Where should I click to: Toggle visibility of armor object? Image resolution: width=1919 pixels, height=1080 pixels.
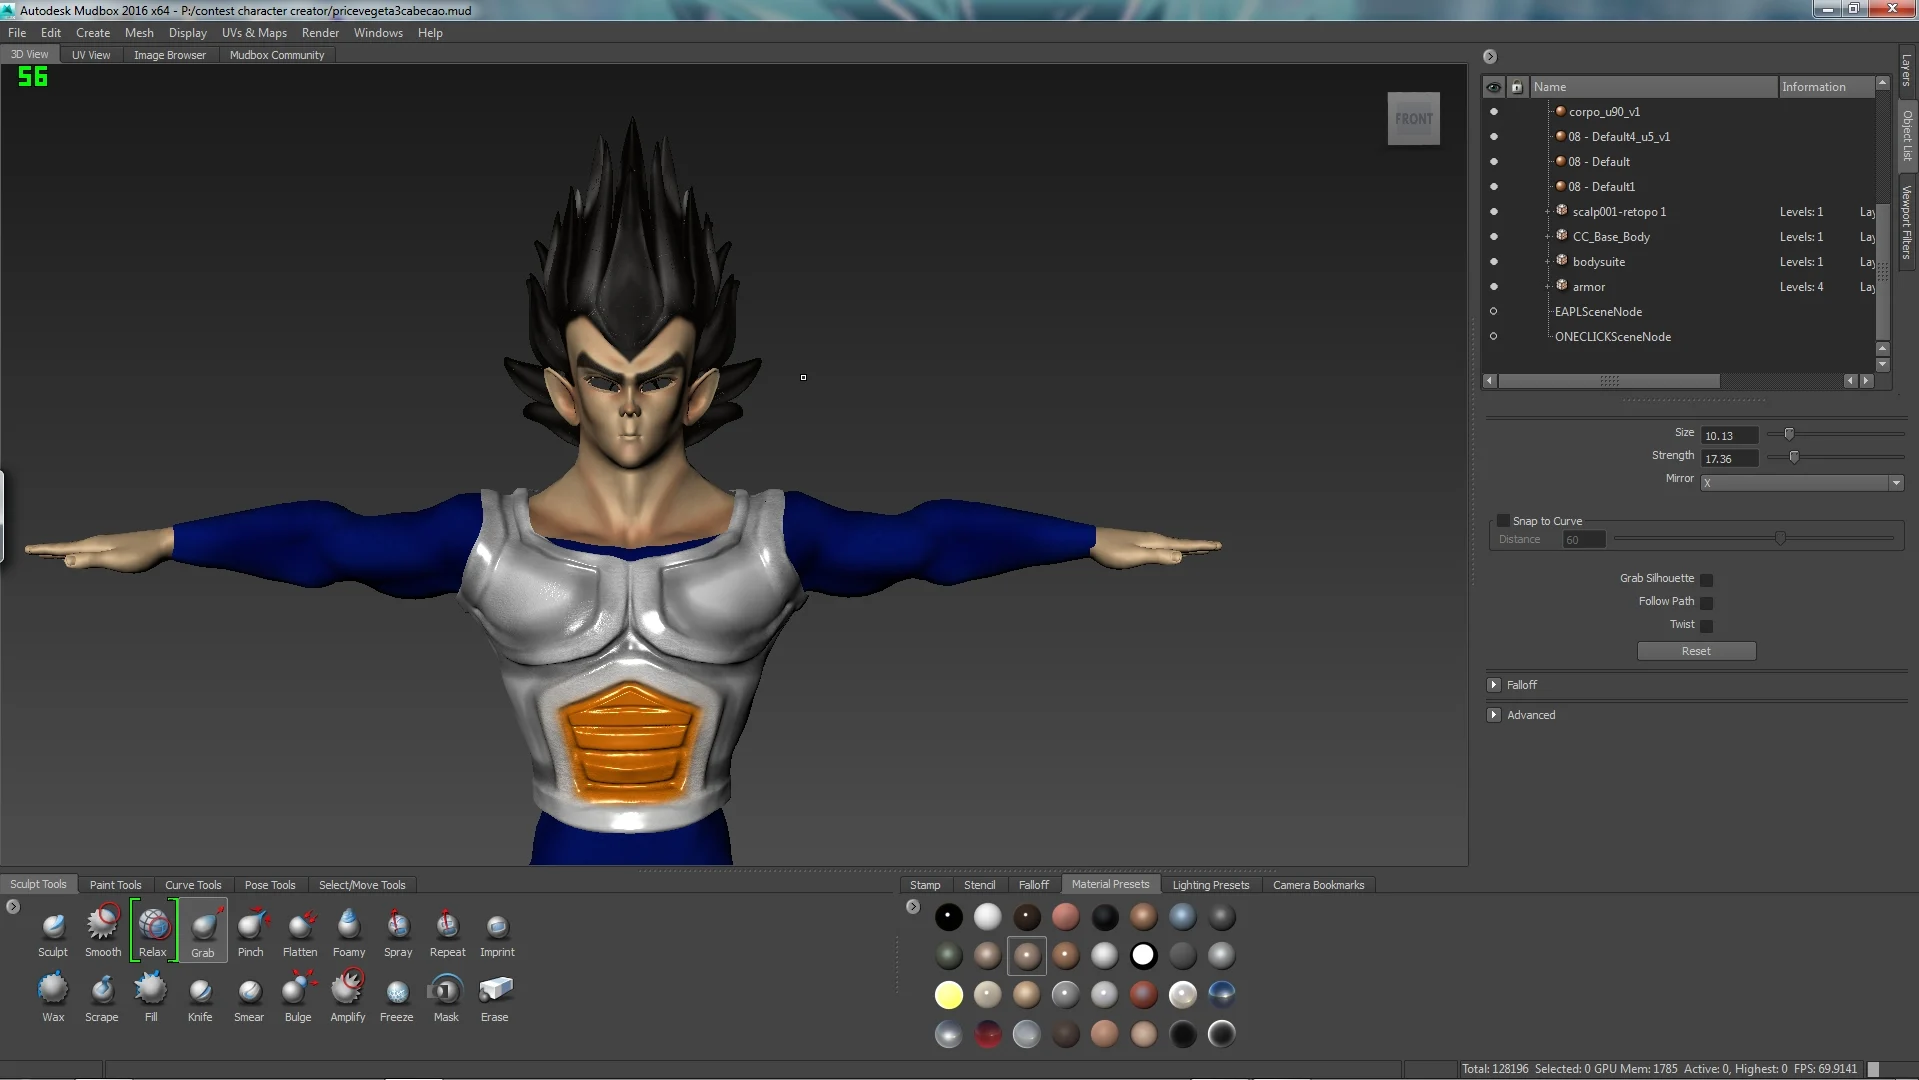click(x=1493, y=287)
